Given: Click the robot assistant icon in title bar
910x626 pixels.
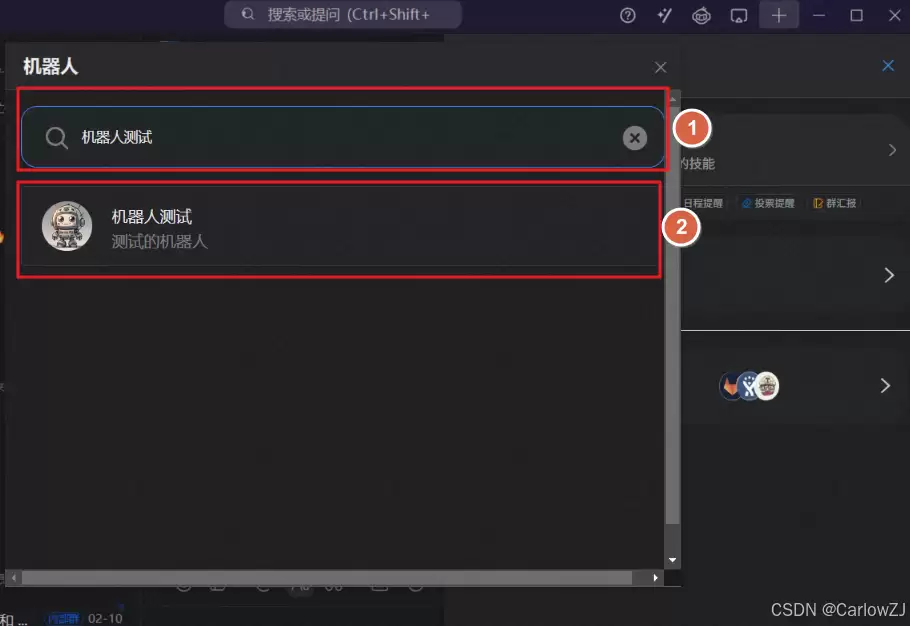Looking at the screenshot, I should [702, 15].
